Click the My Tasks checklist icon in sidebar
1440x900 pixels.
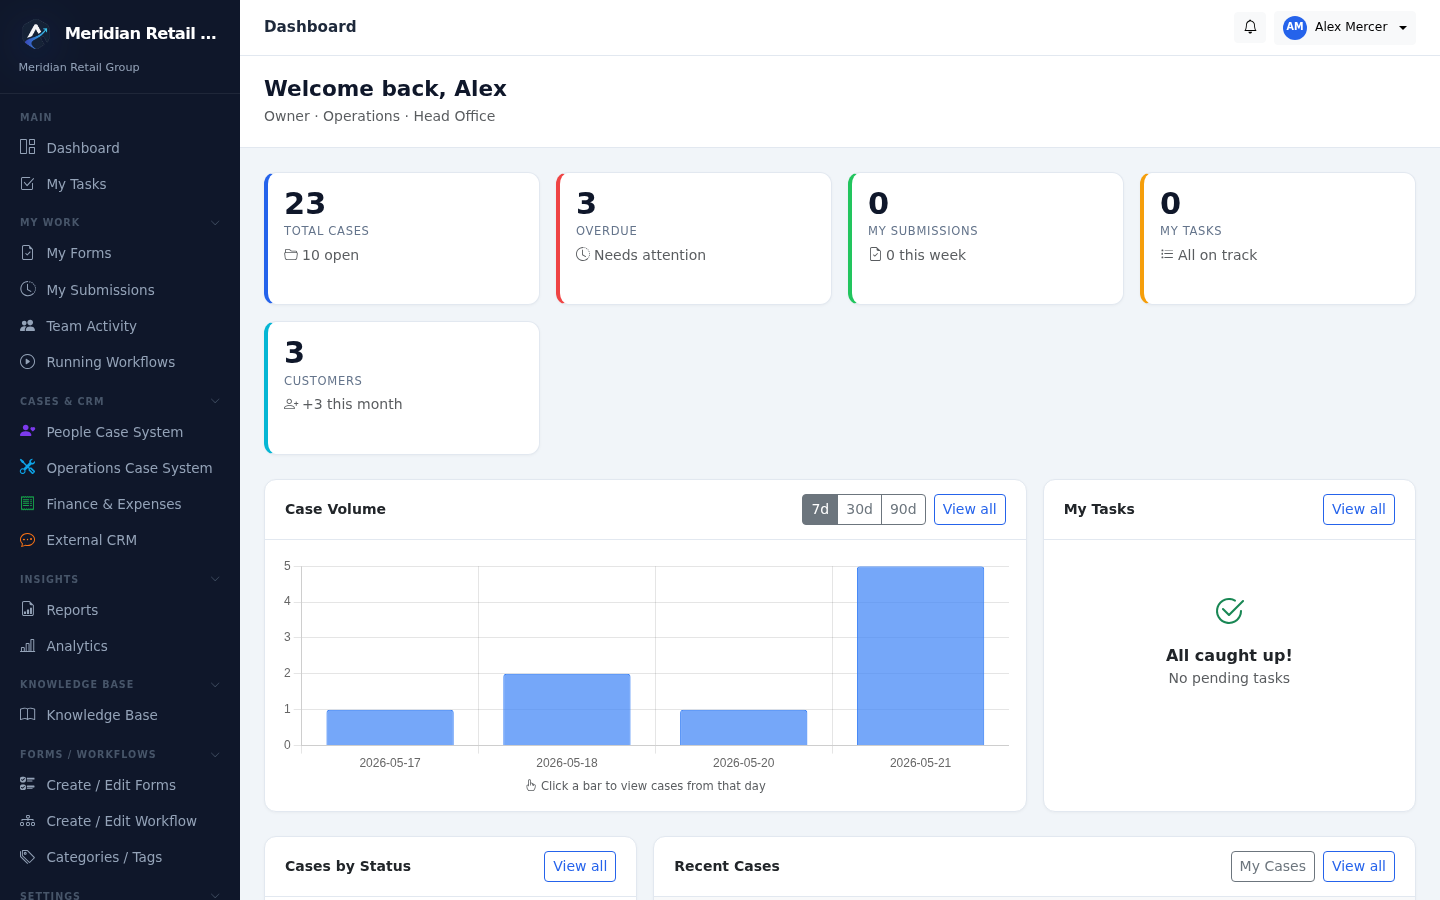[x=28, y=184]
